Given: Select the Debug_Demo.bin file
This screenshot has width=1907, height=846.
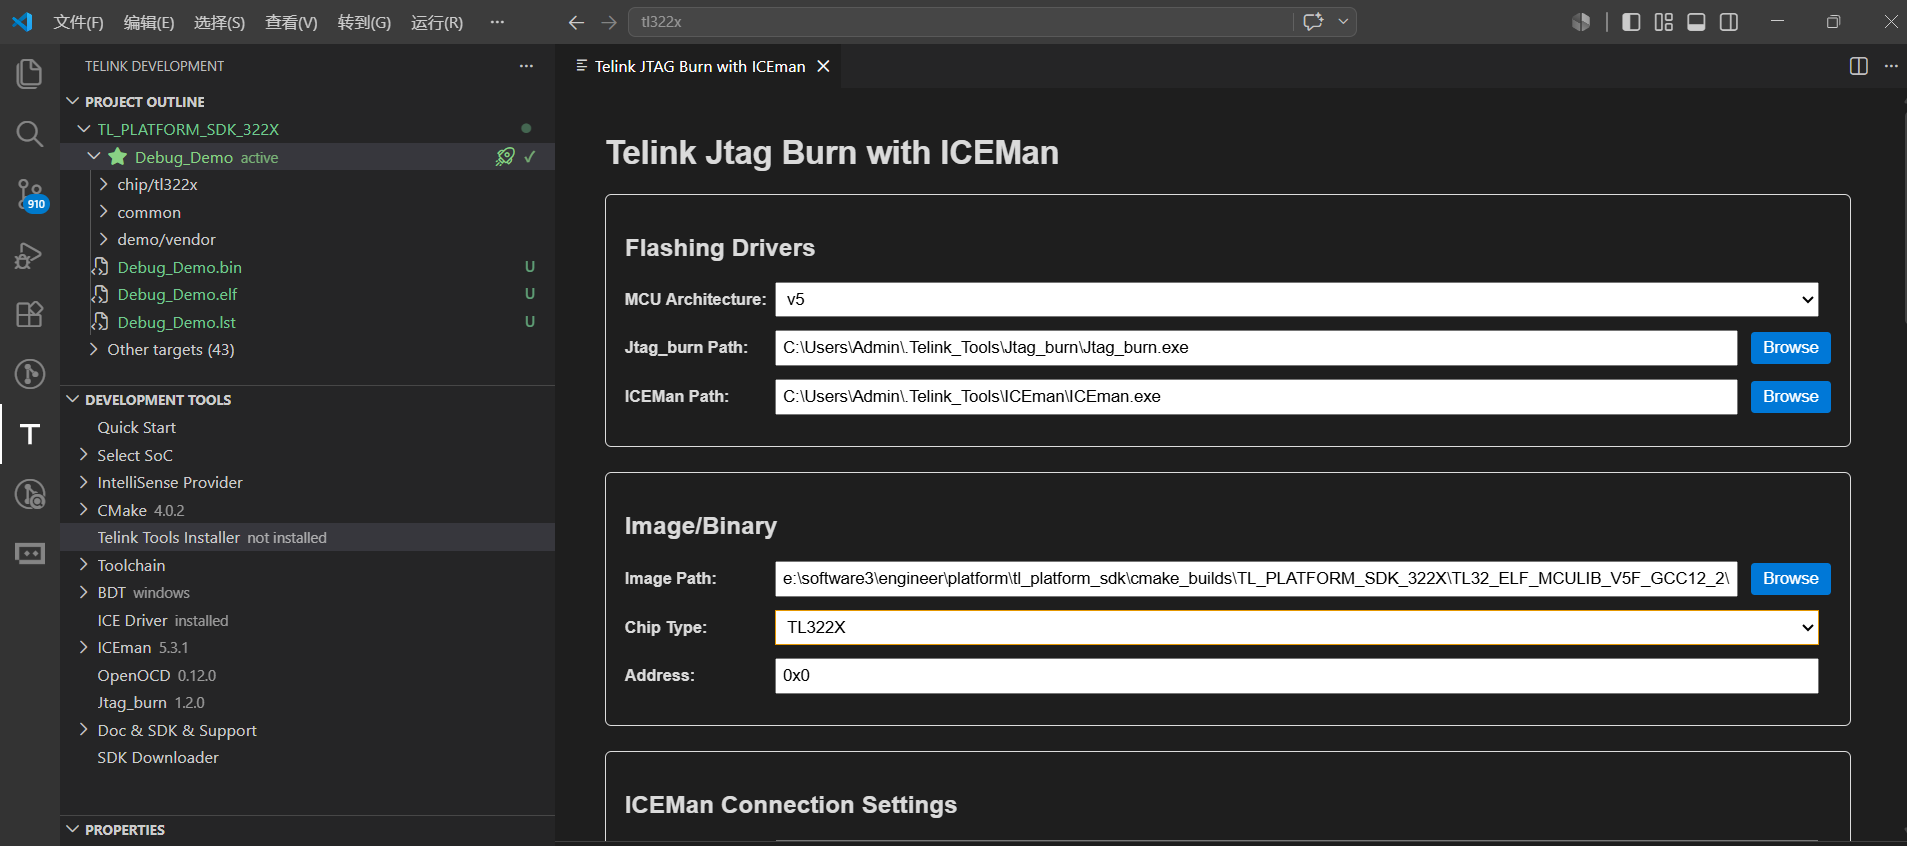Looking at the screenshot, I should click(179, 267).
